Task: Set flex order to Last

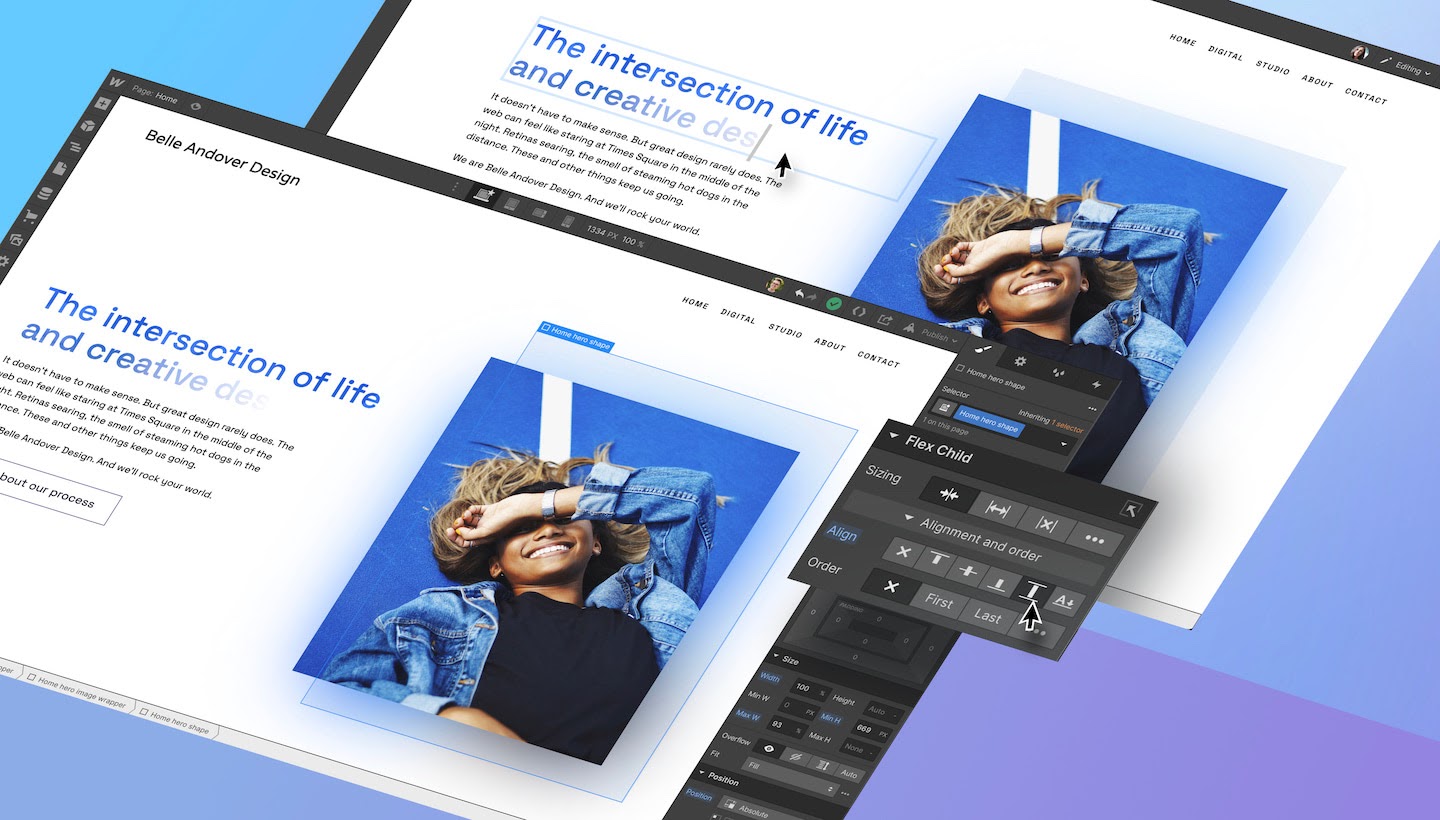Action: point(987,616)
